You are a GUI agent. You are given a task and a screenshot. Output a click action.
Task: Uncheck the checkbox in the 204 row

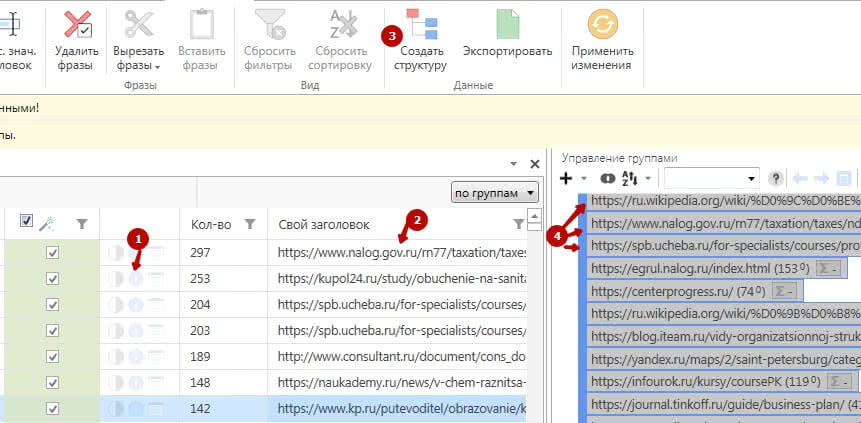click(x=52, y=304)
